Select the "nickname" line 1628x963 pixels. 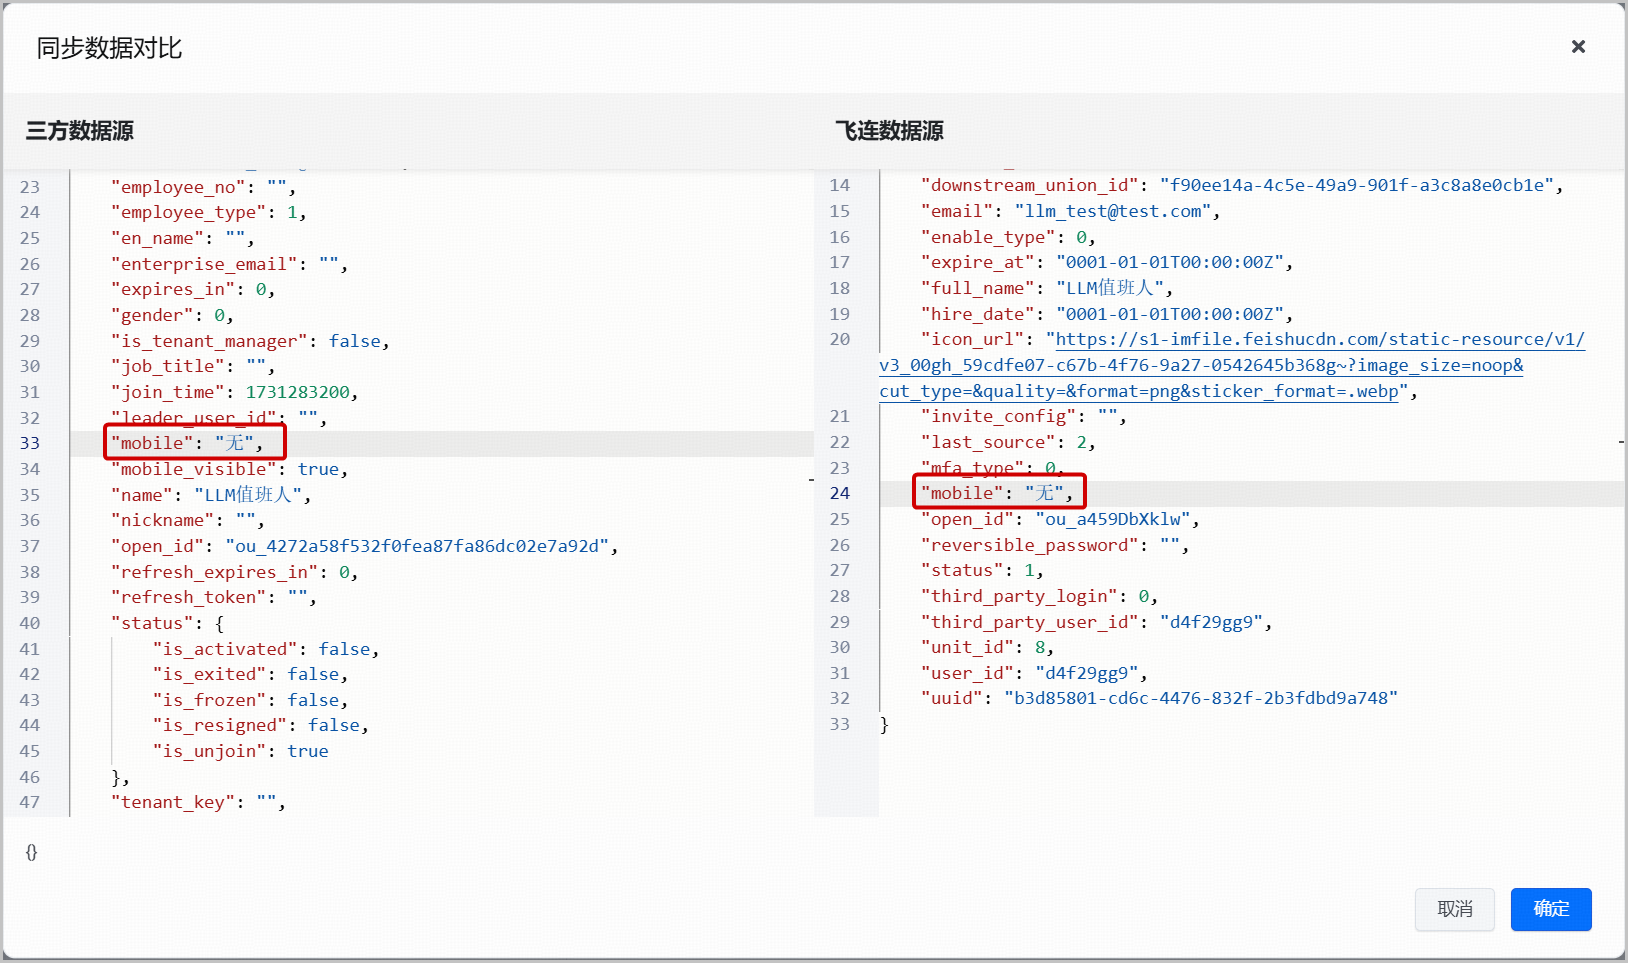[187, 520]
